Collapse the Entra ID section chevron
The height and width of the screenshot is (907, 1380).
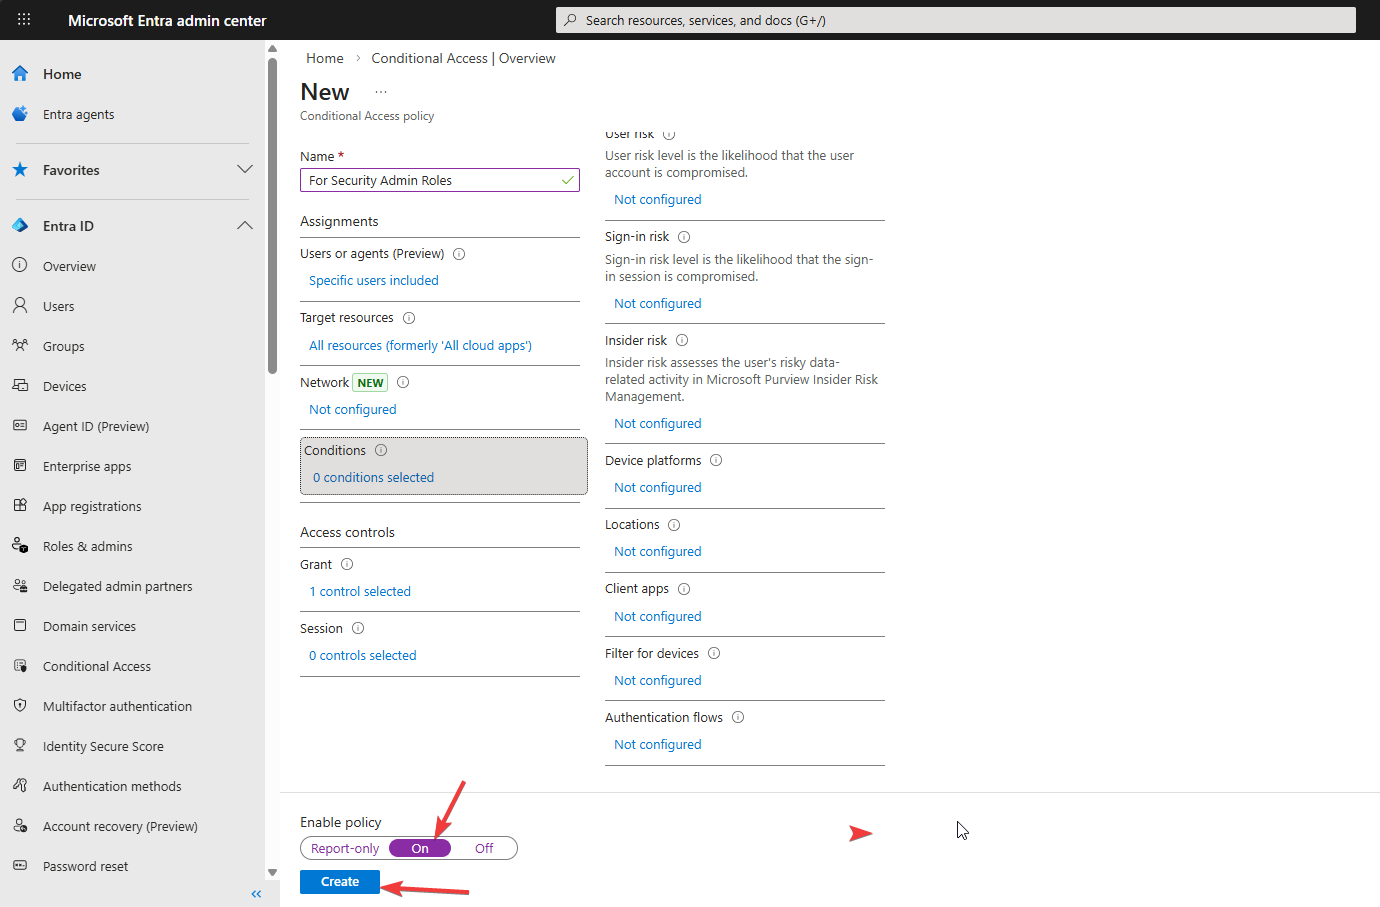245,225
